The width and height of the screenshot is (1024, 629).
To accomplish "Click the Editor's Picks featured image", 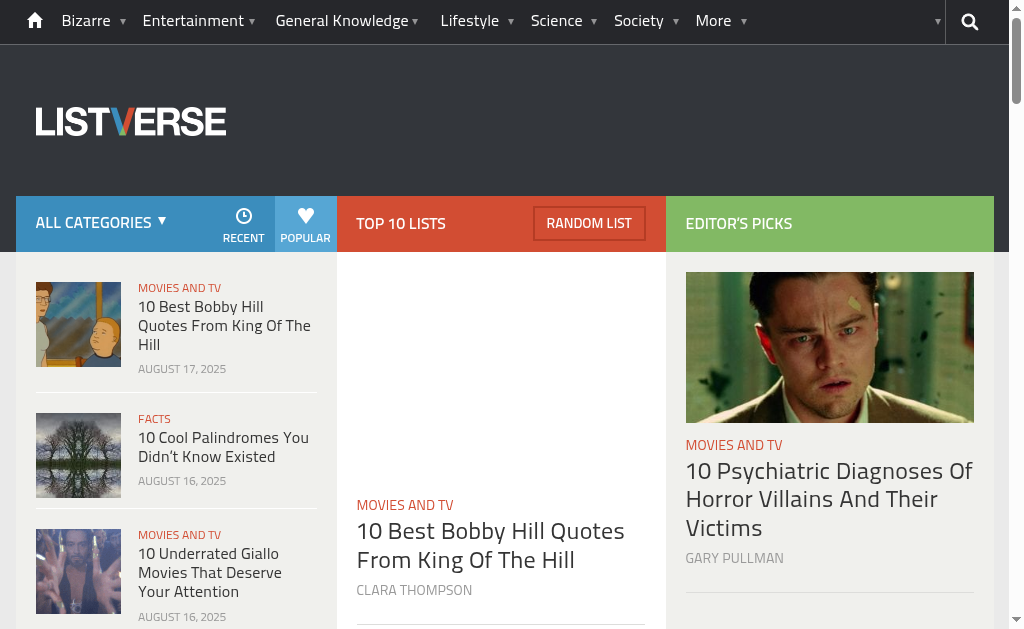I will tap(829, 347).
